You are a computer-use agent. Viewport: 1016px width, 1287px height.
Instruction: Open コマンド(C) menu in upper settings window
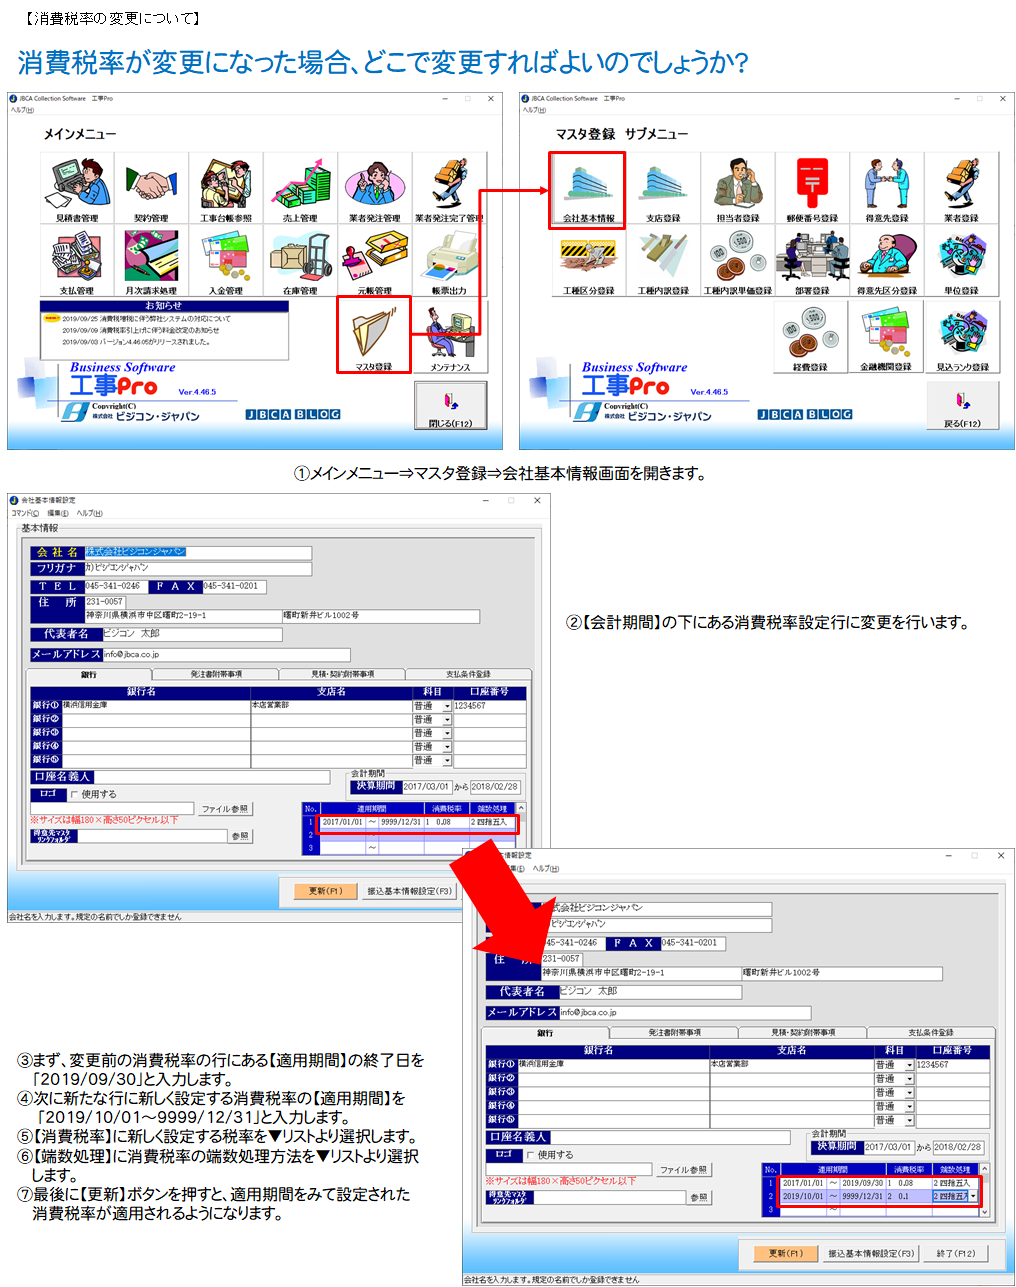click(x=25, y=513)
